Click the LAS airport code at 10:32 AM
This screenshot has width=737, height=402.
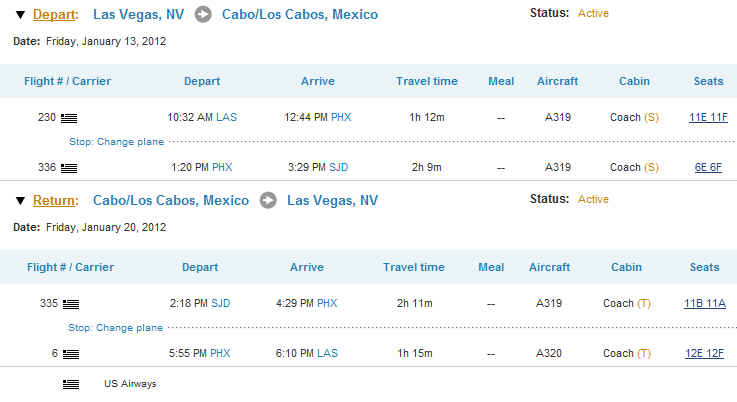(x=227, y=118)
